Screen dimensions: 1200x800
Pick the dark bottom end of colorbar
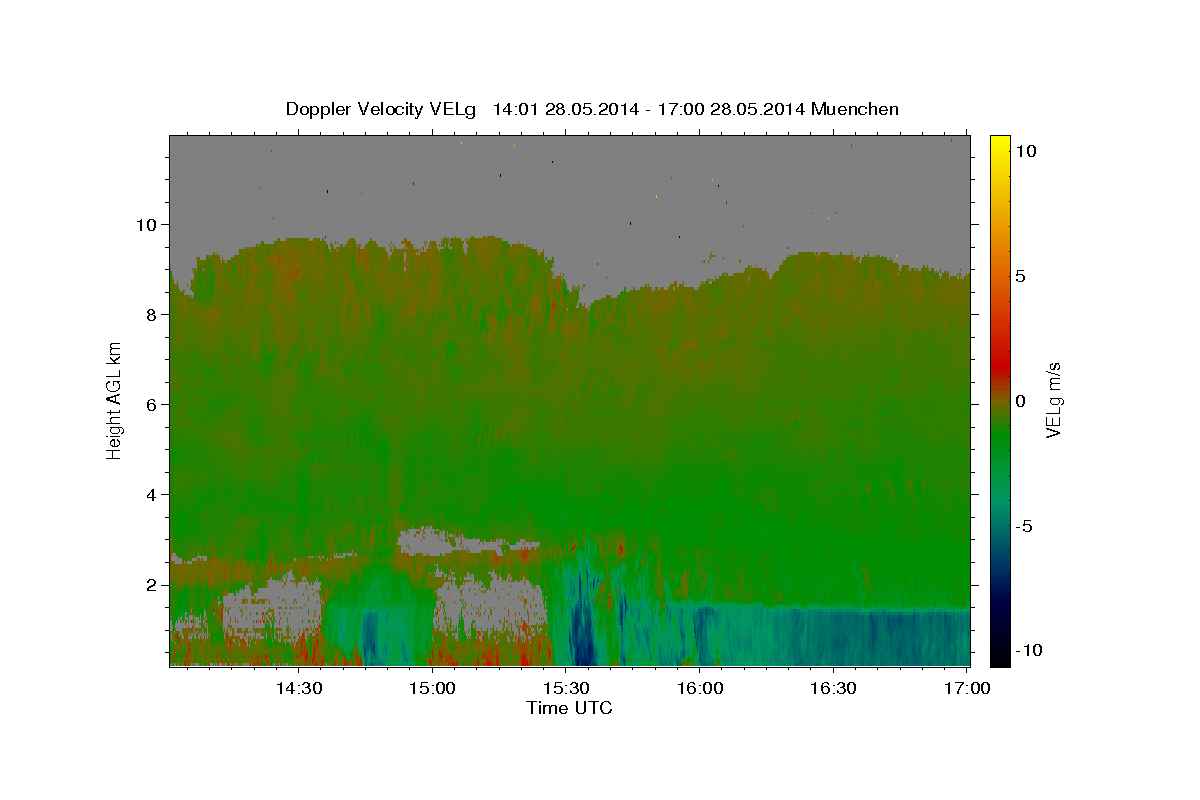(x=1000, y=655)
